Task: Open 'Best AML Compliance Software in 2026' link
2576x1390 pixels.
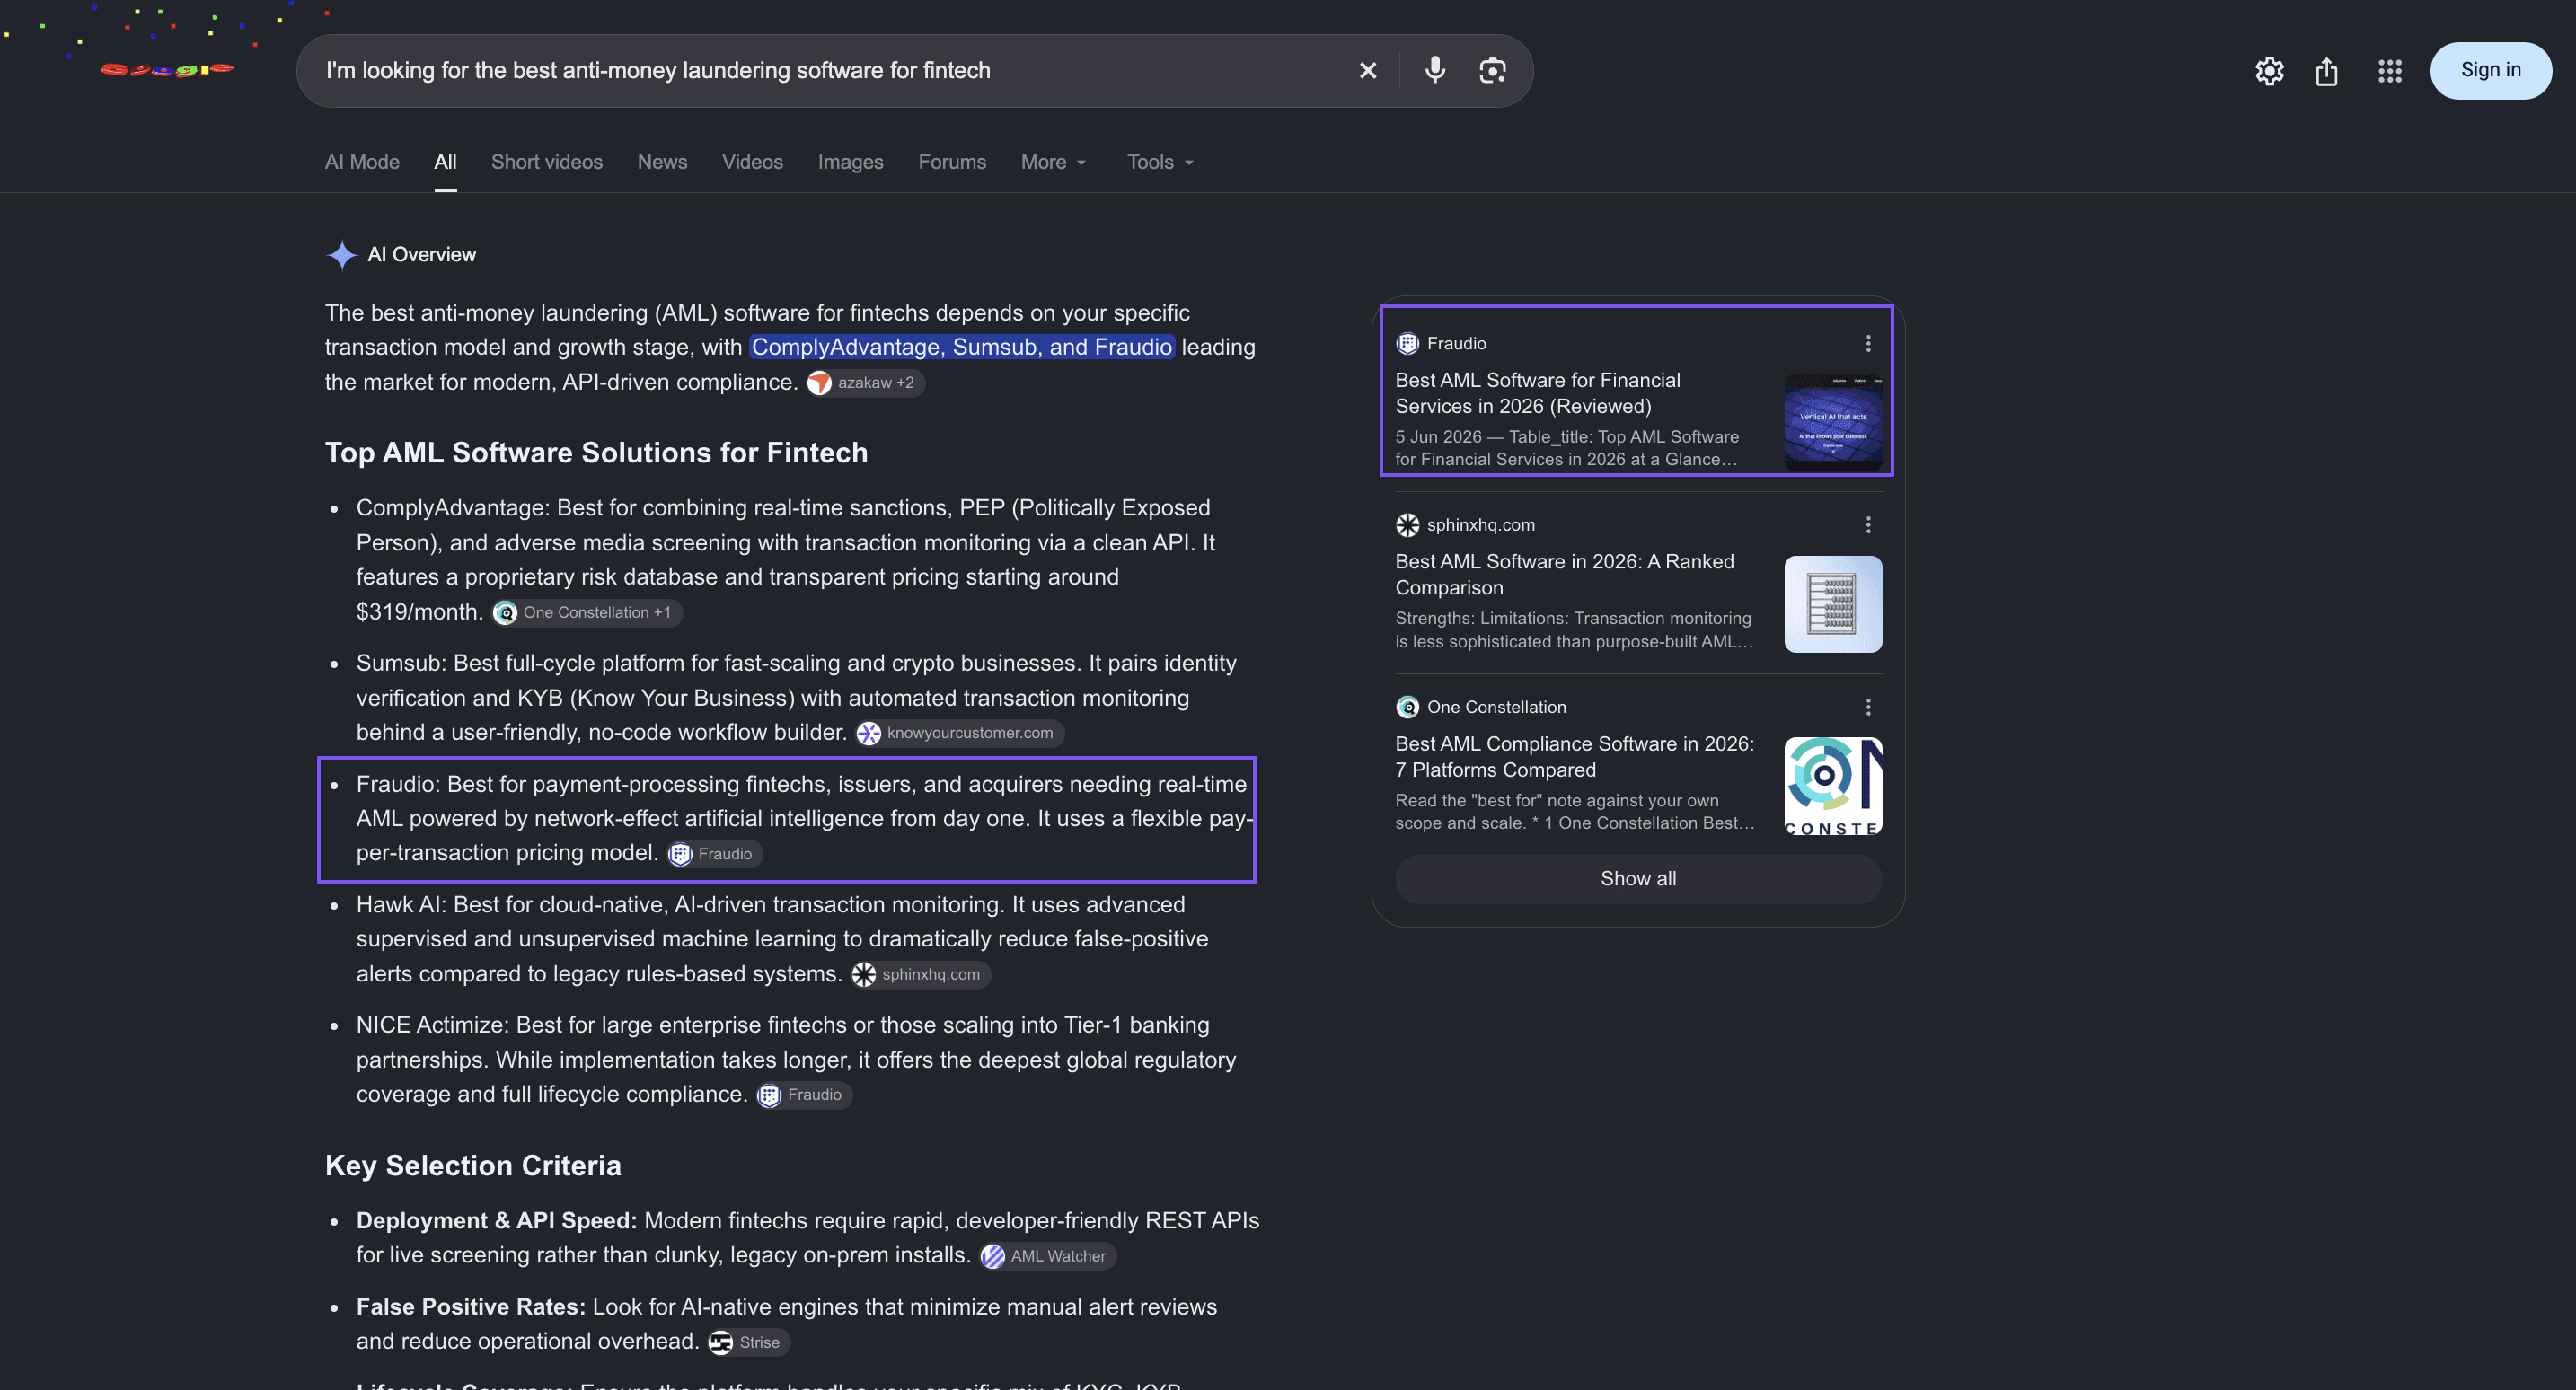Action: 1574,757
